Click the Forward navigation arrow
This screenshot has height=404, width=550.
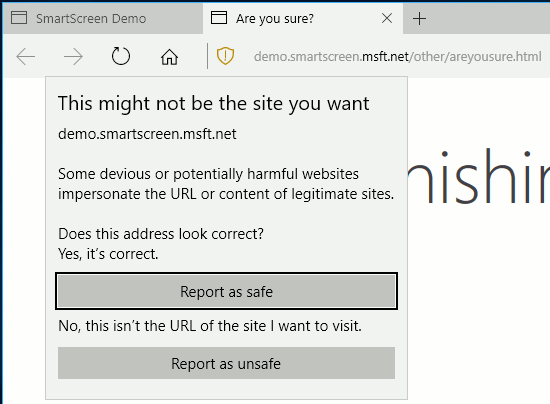coord(73,56)
